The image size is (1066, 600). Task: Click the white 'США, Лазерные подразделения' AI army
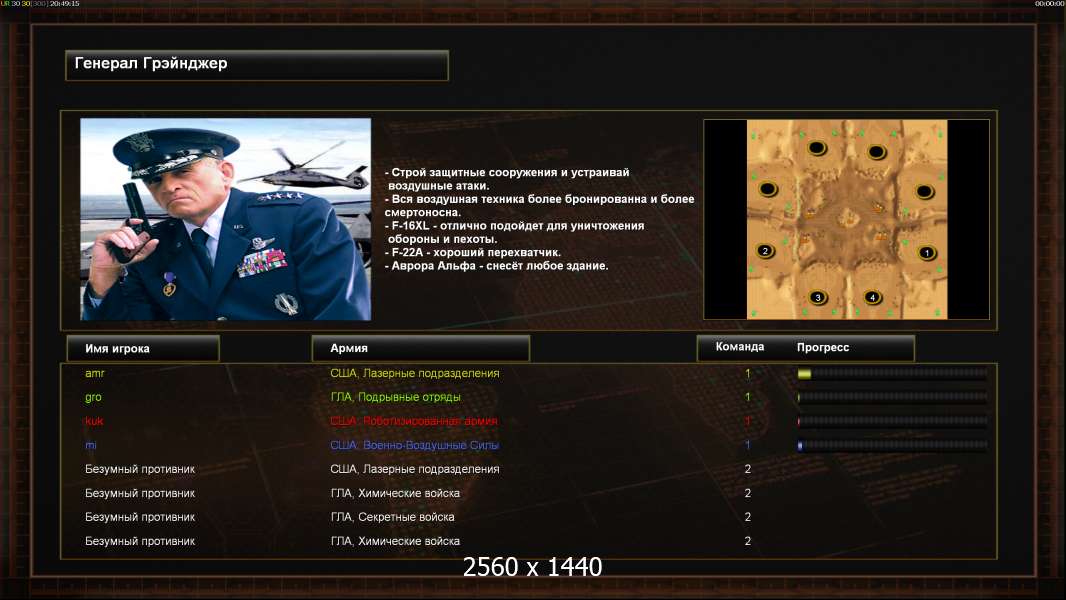(x=415, y=469)
